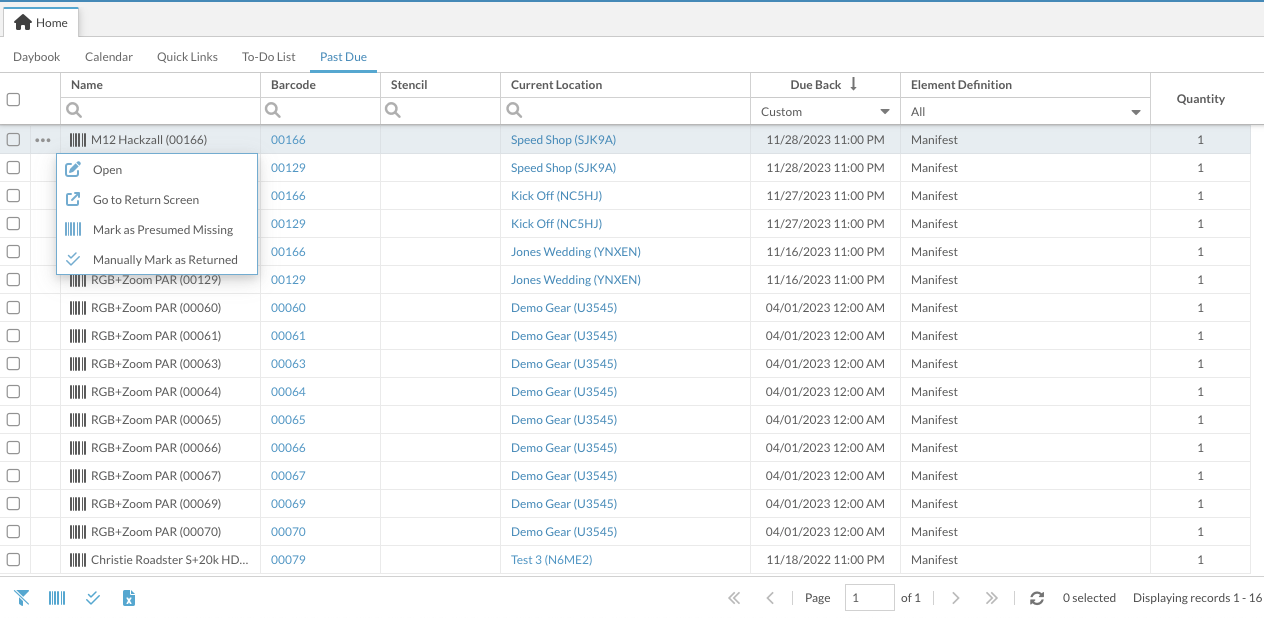The image size is (1264, 618).
Task: Check the M12 Hackzall (00166) row checkbox
Action: click(14, 140)
